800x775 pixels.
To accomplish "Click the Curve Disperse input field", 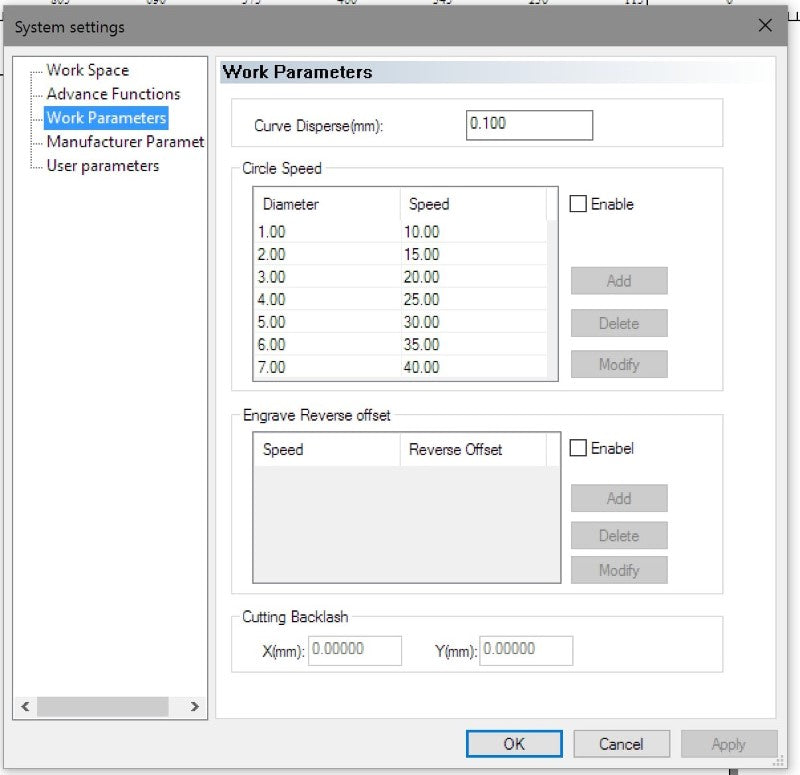I will pyautogui.click(x=529, y=124).
